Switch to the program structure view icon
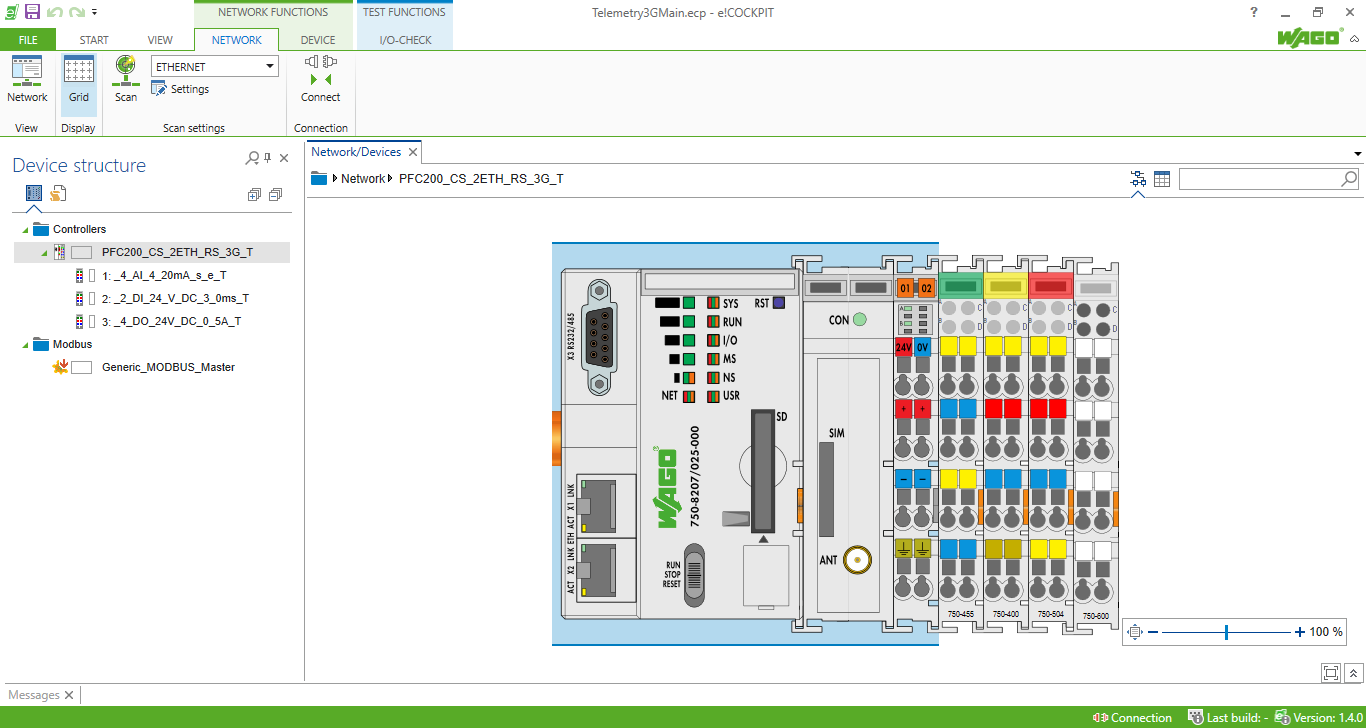Viewport: 1366px width, 728px height. [59, 193]
